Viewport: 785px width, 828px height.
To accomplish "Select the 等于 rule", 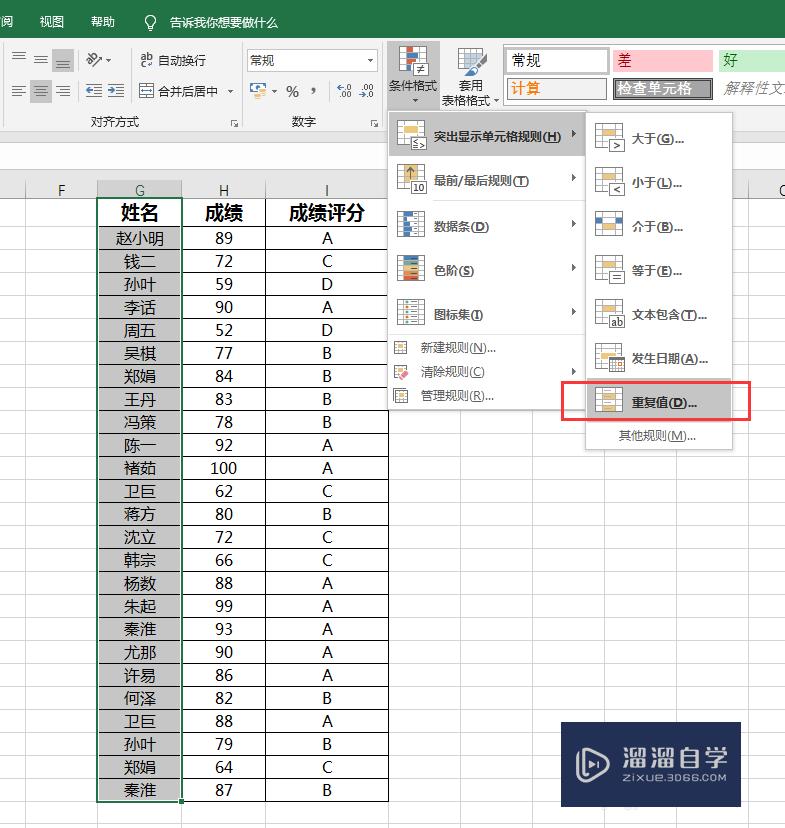I will tap(659, 271).
